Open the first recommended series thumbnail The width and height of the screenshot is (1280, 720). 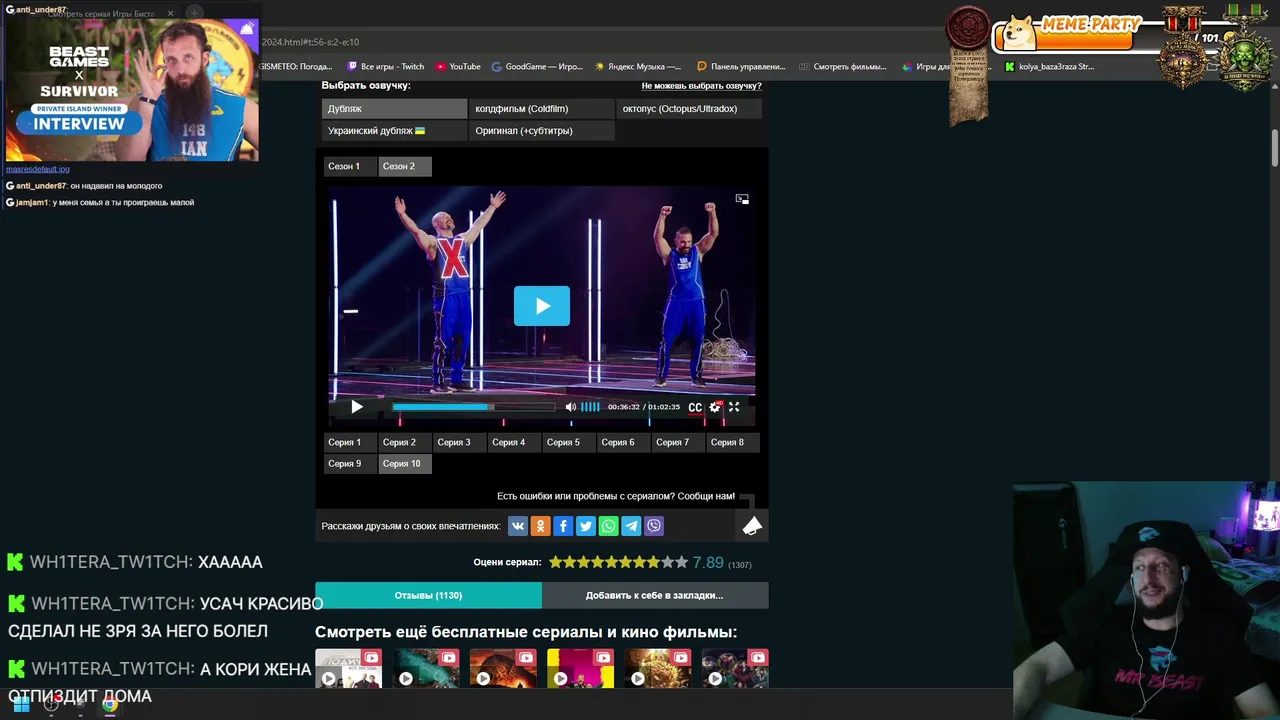point(348,669)
